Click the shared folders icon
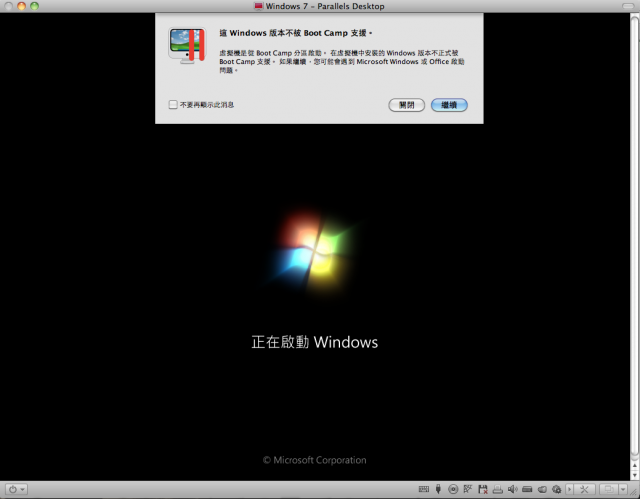Screen dimensions: 640x499 pos(542,489)
